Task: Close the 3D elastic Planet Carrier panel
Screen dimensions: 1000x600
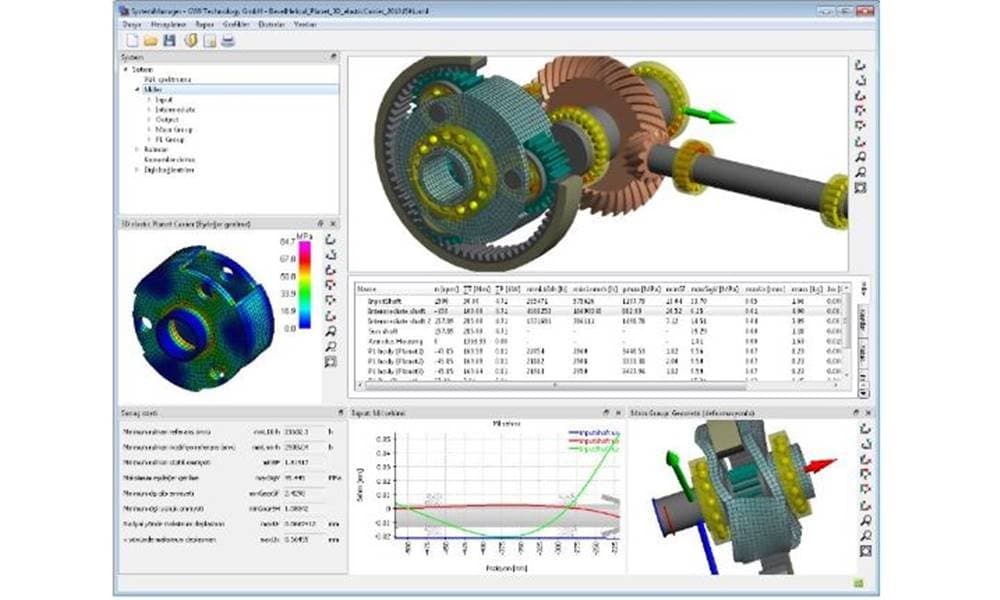Action: click(x=333, y=224)
